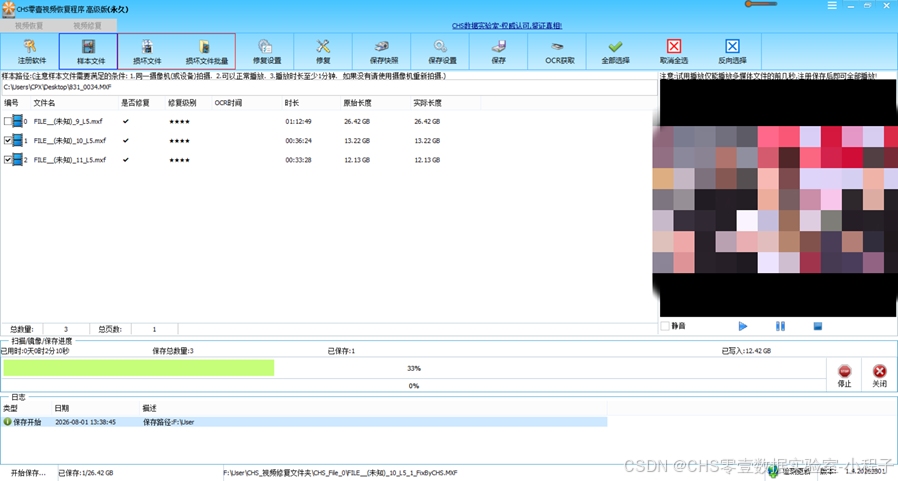Open 修复设置 repair settings

[266, 52]
